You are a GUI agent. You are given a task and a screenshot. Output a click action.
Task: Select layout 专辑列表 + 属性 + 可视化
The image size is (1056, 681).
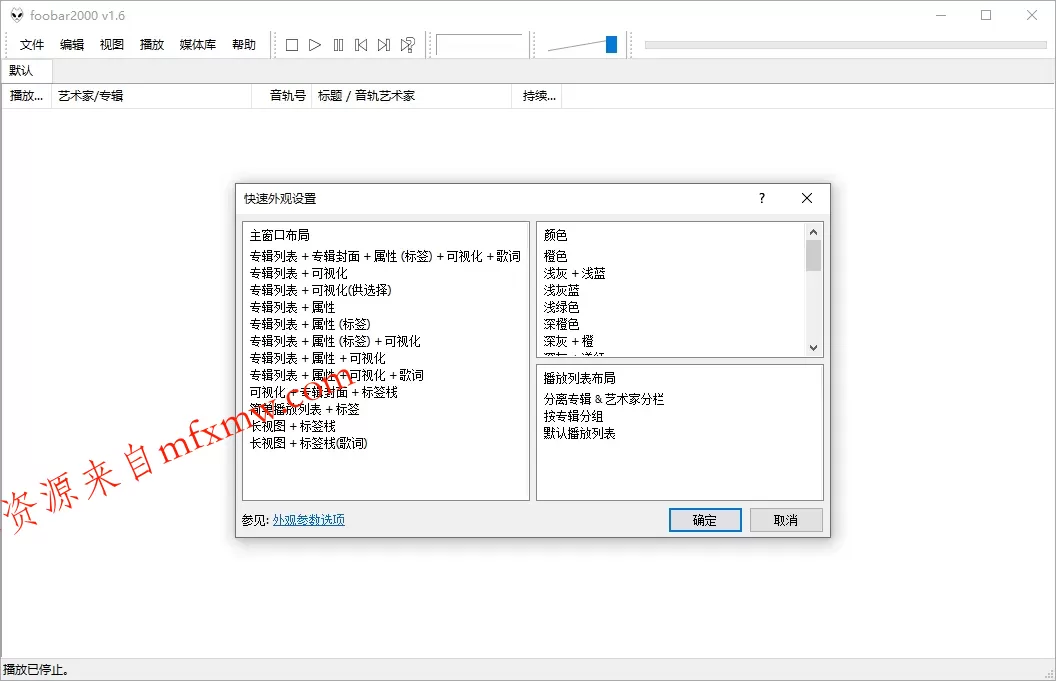click(317, 358)
